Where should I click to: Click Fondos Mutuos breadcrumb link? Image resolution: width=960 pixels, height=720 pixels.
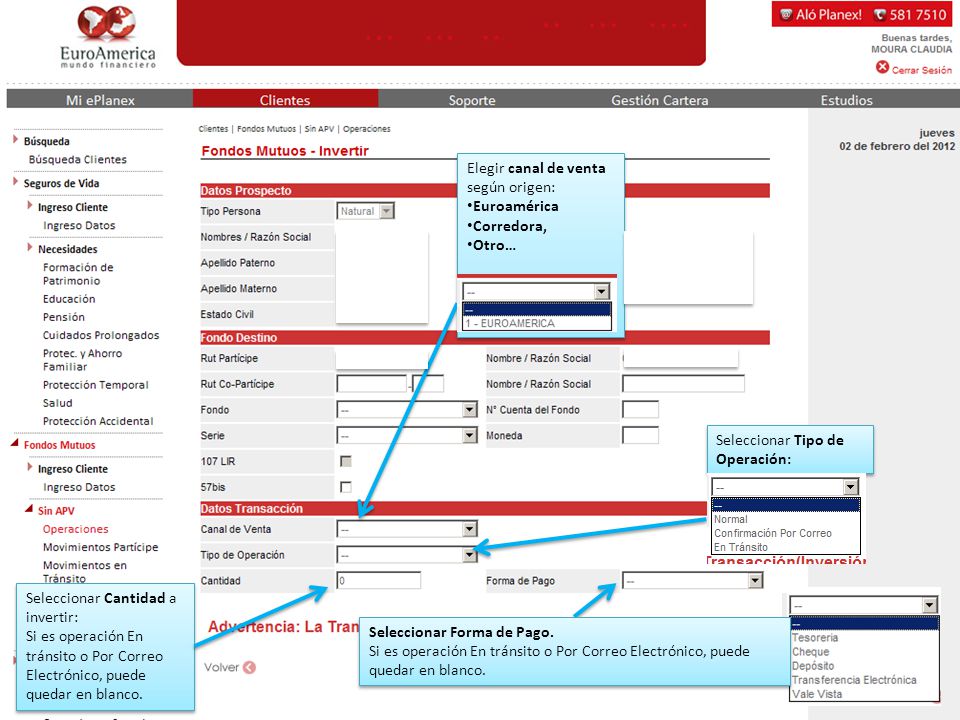[266, 129]
